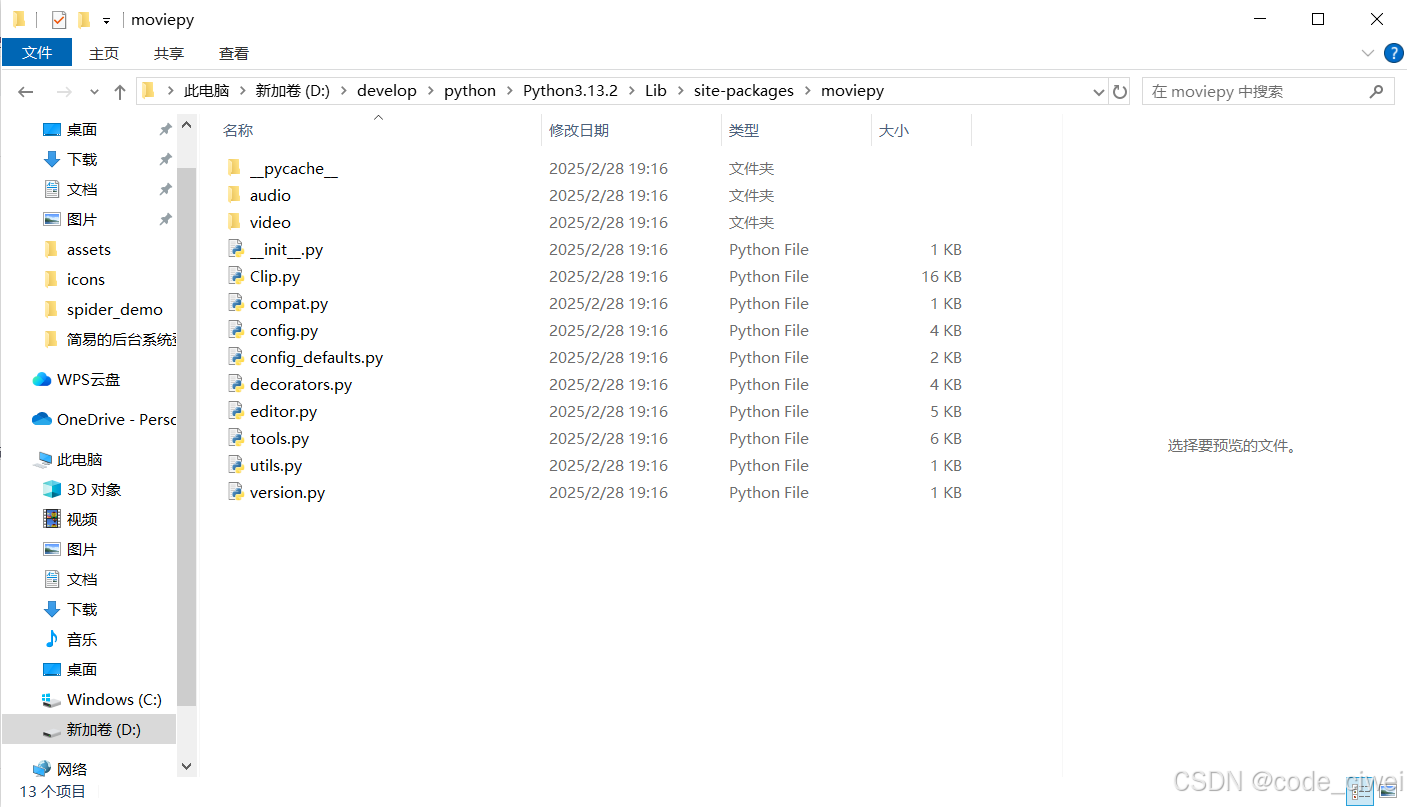Expand breadcrumb arrow after Lib
This screenshot has height=807, width=1408.
680,90
